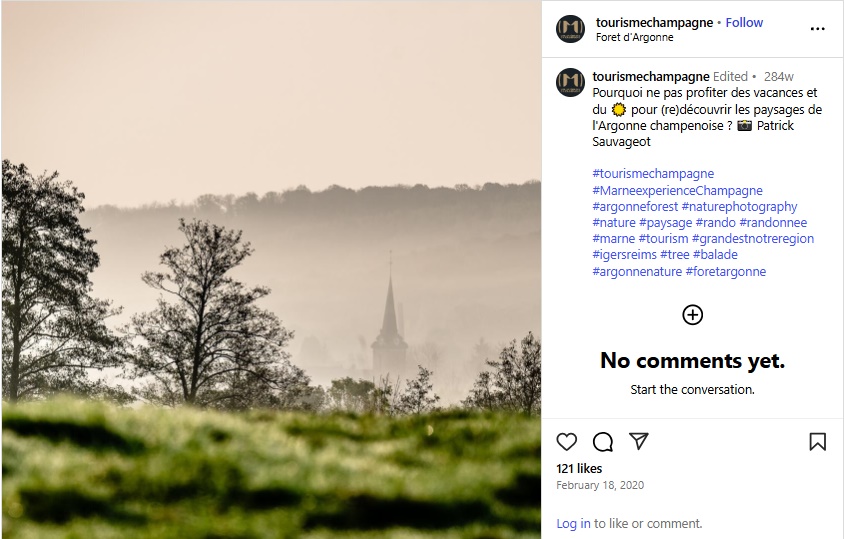Load more comments with the plus circle
The height and width of the screenshot is (539, 844).
(692, 315)
